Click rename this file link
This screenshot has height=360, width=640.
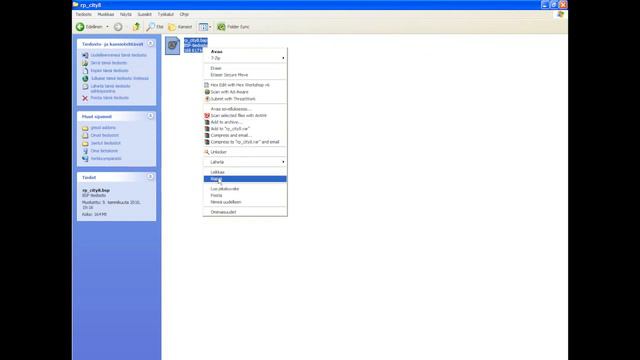pyautogui.click(x=118, y=55)
